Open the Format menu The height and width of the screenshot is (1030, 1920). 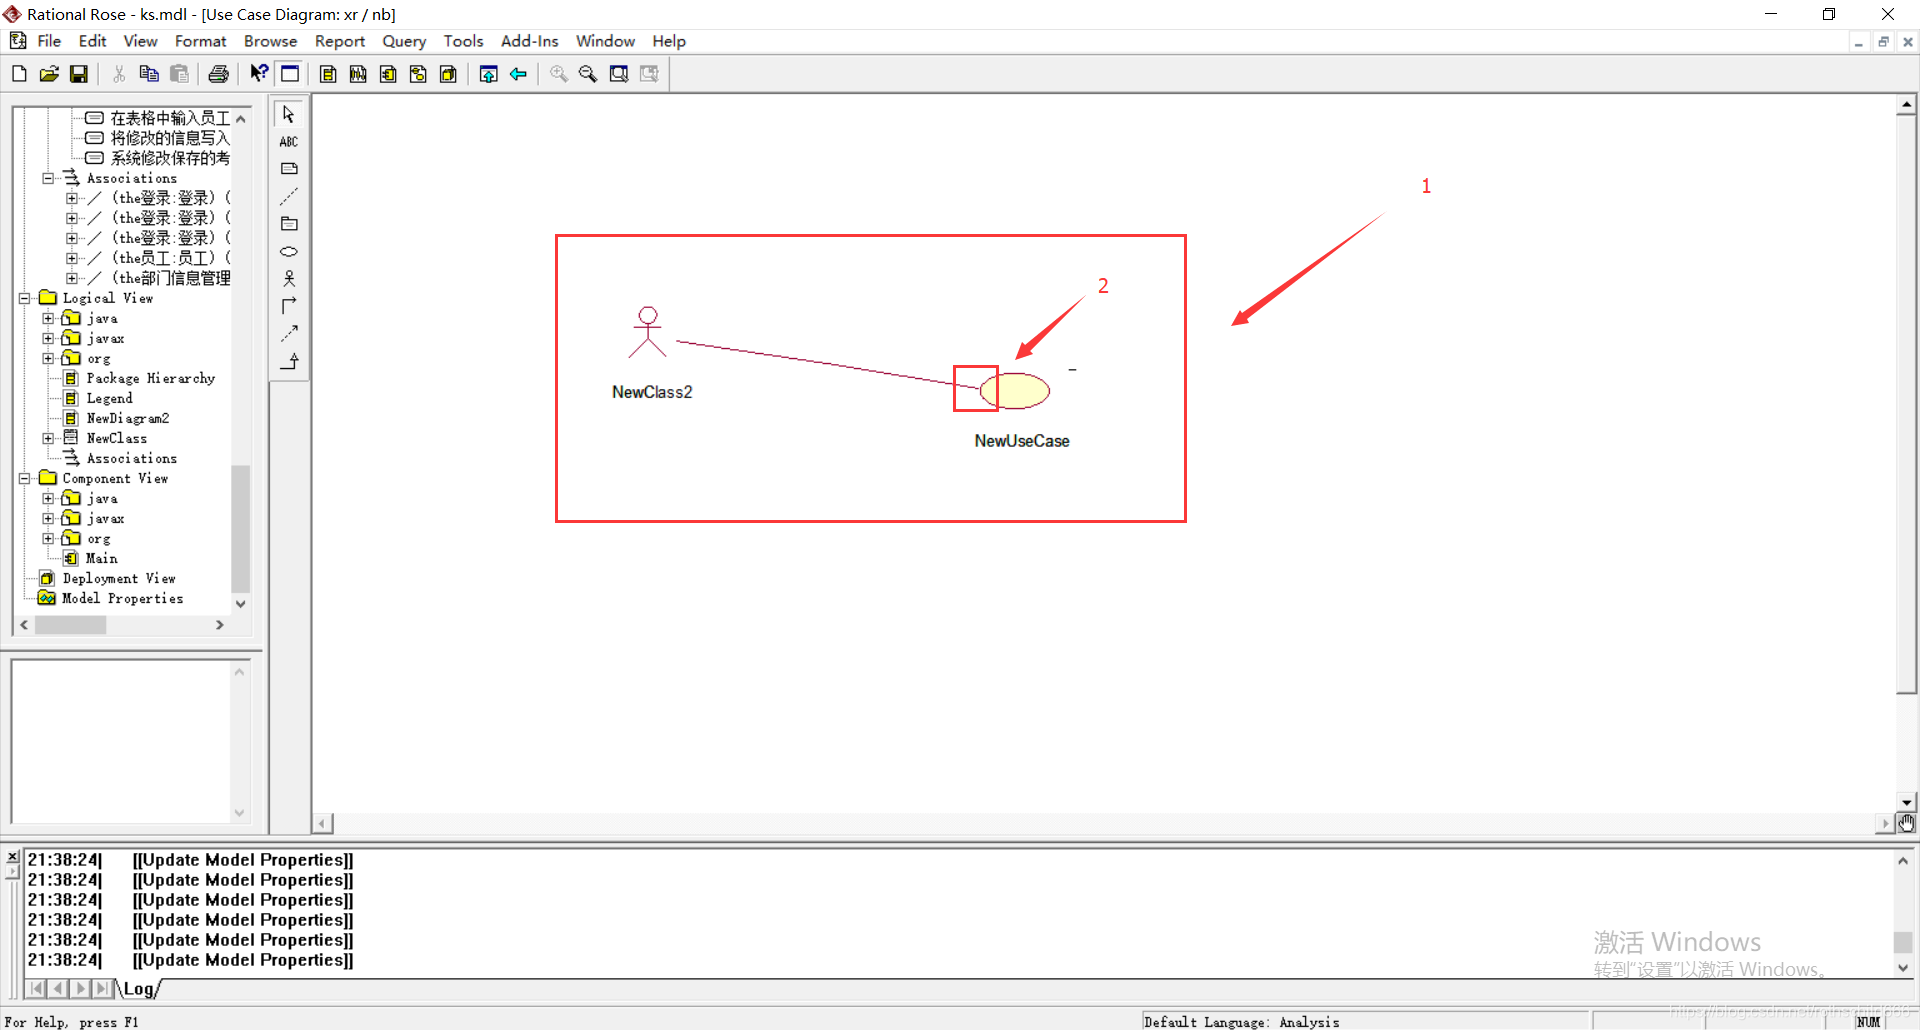pos(200,41)
